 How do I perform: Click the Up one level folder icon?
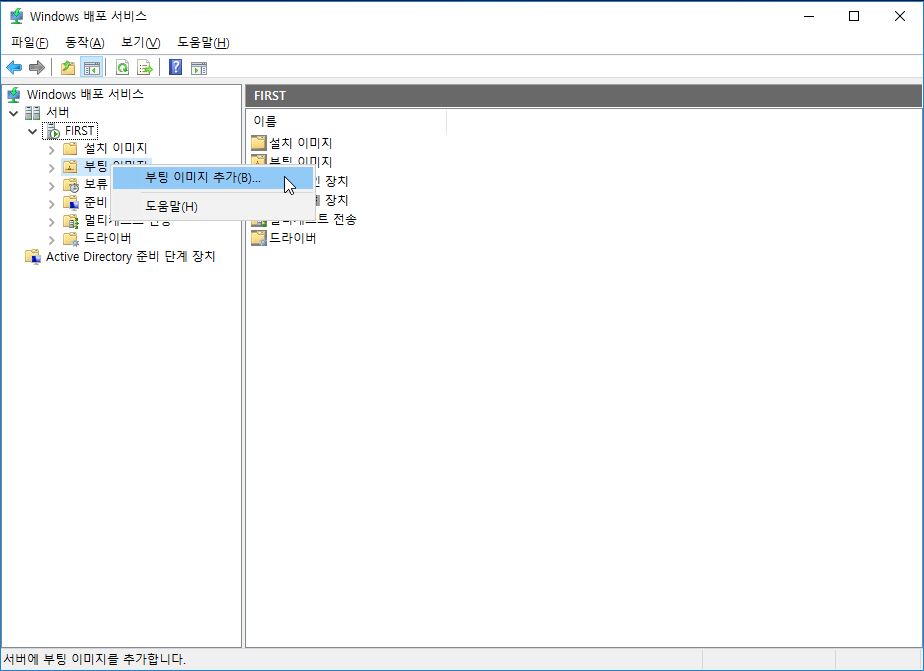click(68, 68)
